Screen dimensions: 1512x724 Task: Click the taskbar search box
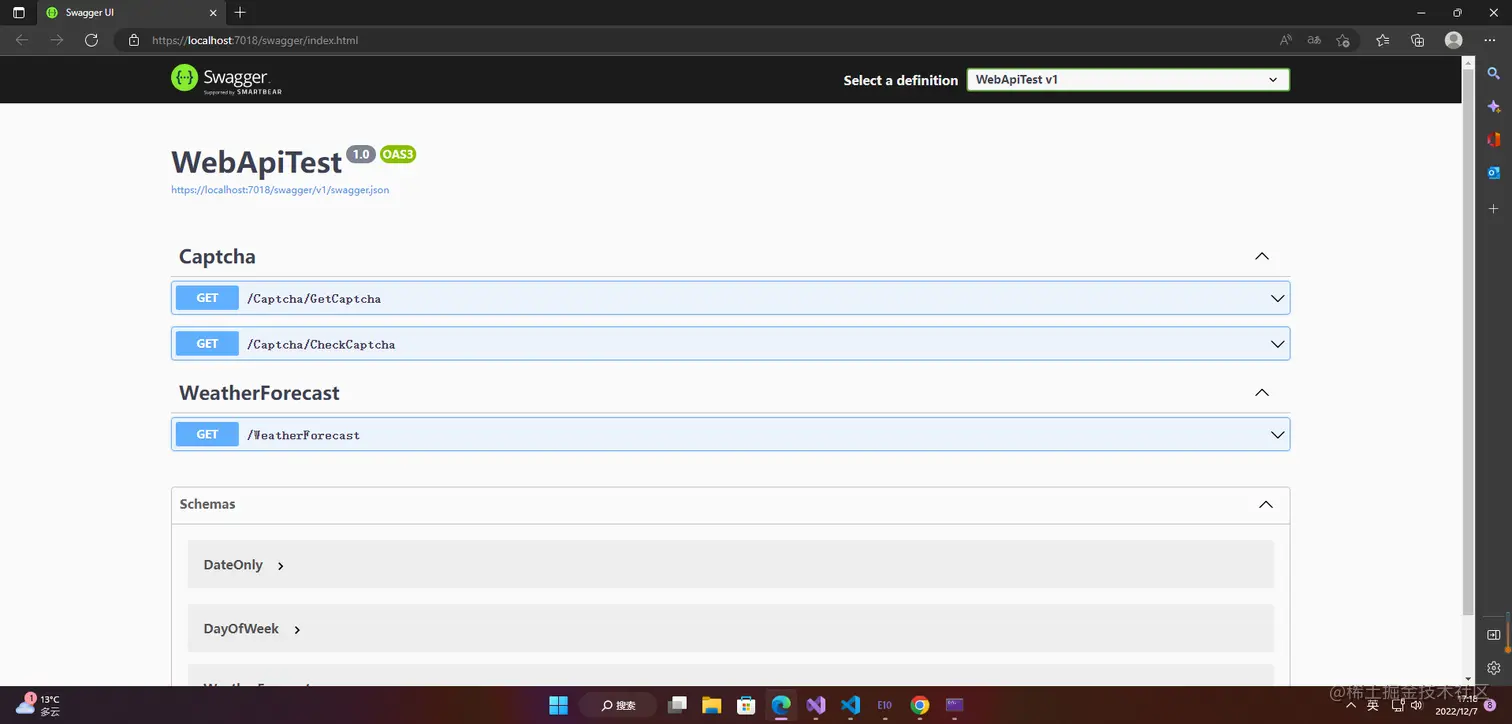point(618,705)
